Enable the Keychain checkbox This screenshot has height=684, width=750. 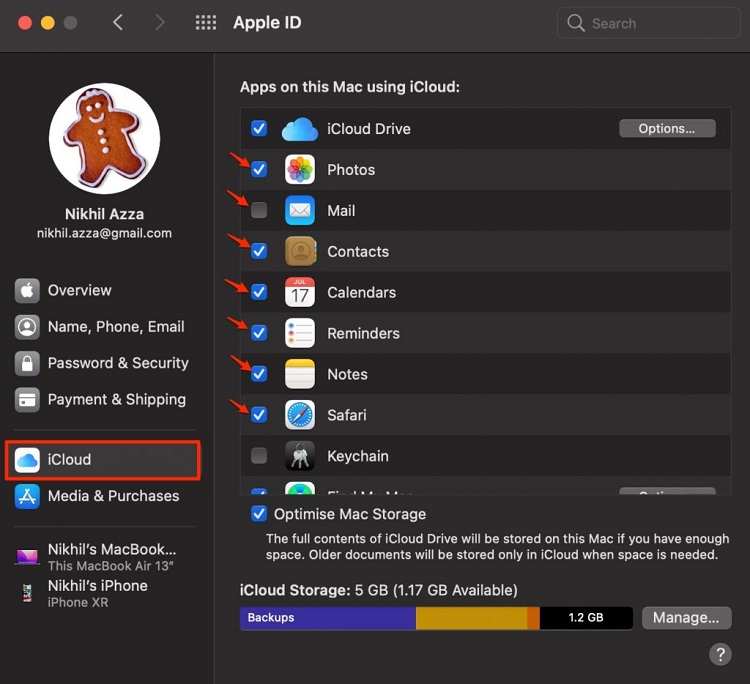[x=259, y=456]
